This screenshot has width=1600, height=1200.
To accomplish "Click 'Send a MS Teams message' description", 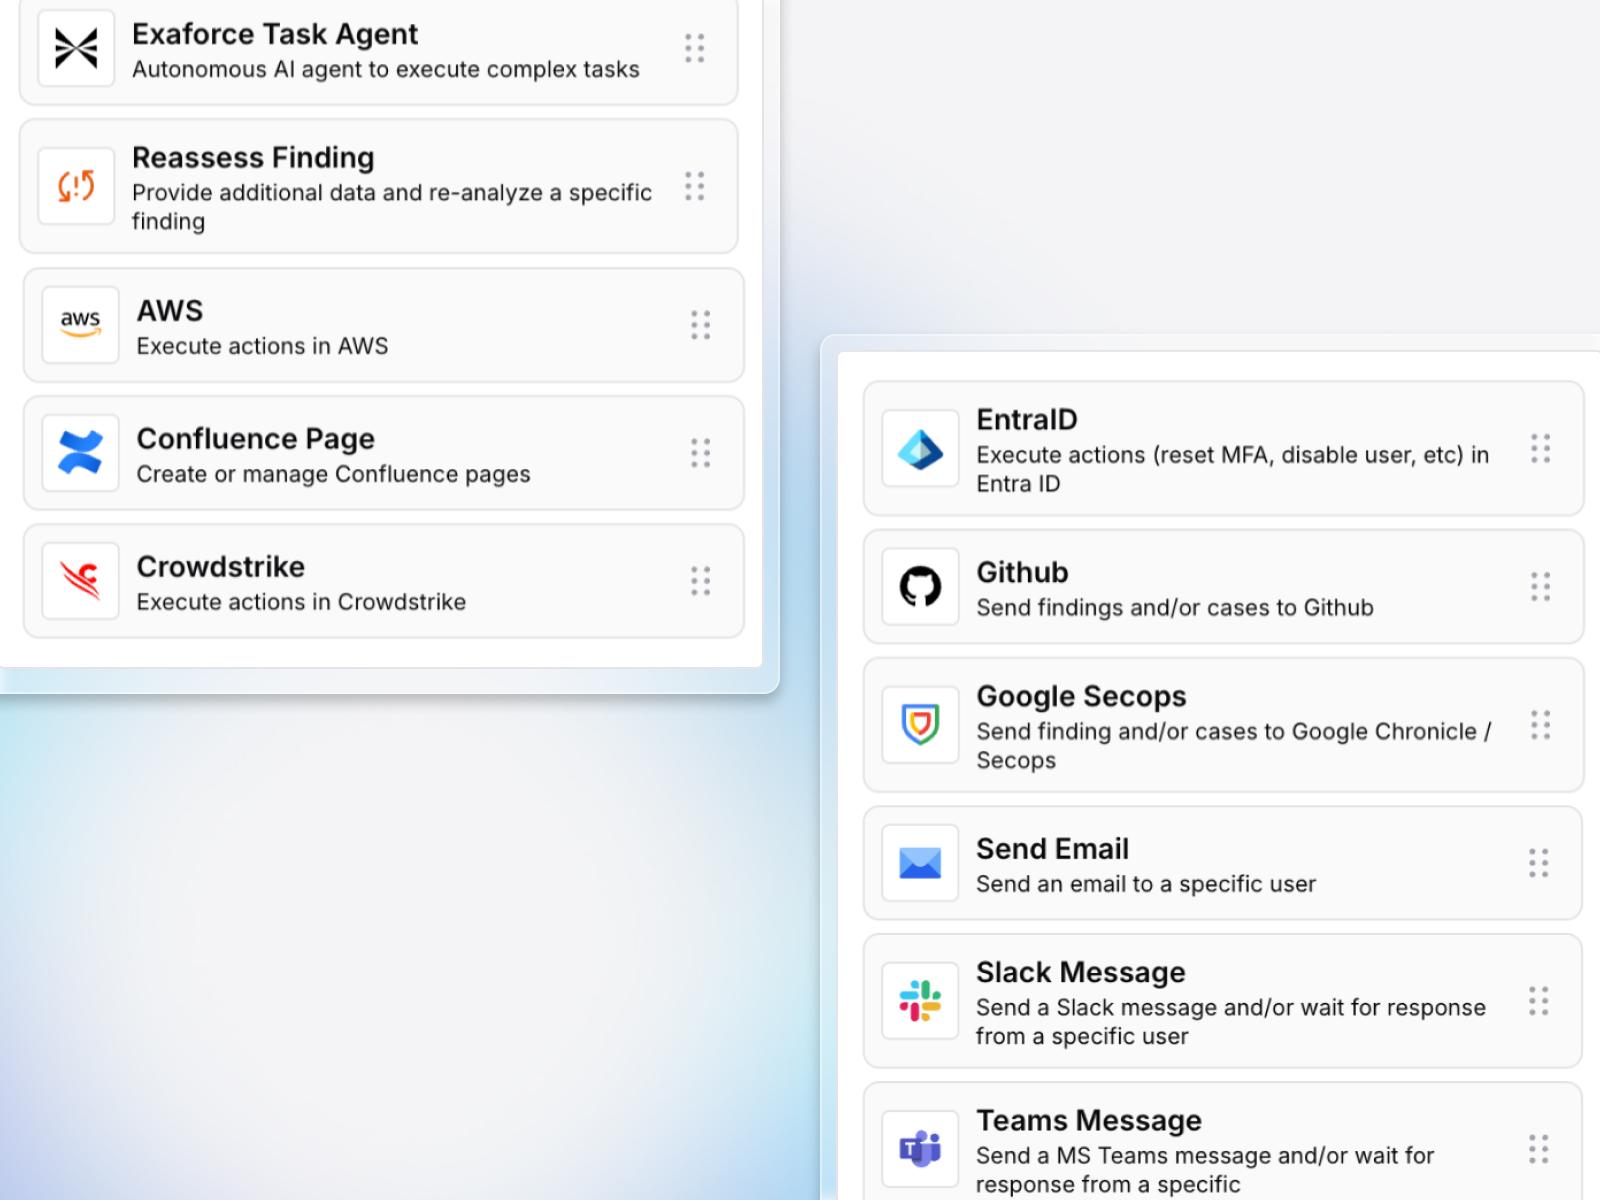I will tap(1205, 1170).
